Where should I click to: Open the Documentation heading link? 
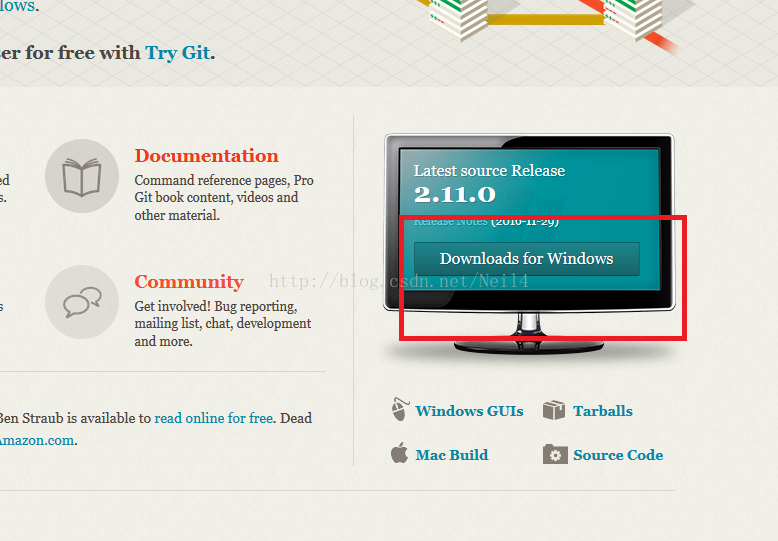tap(206, 156)
